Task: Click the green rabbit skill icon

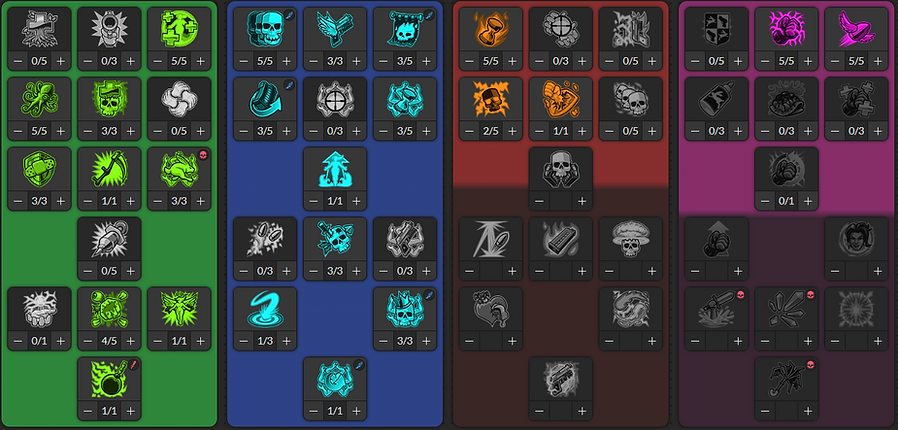Action: click(179, 169)
